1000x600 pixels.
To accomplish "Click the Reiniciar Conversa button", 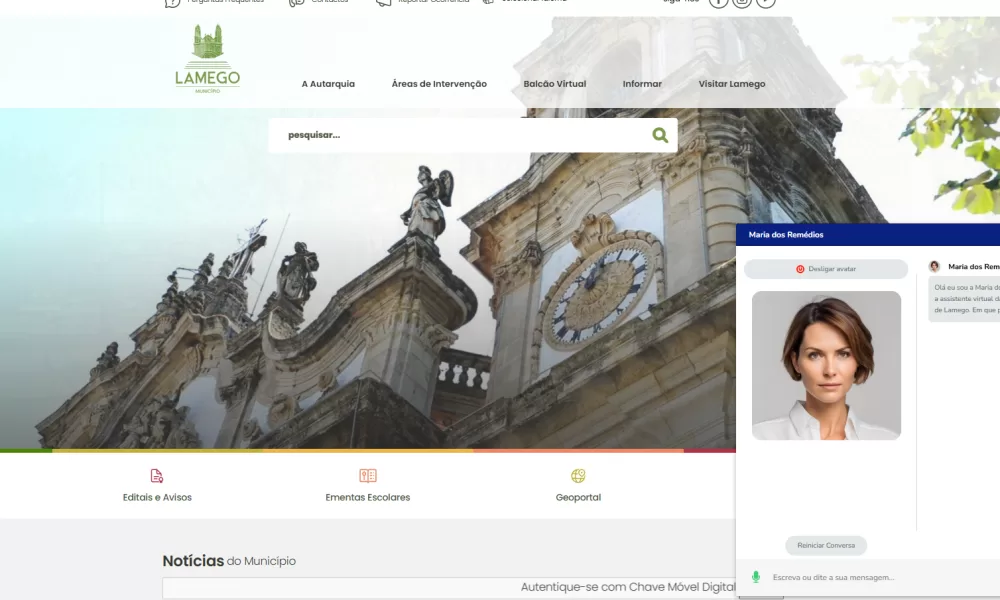I will tap(826, 545).
